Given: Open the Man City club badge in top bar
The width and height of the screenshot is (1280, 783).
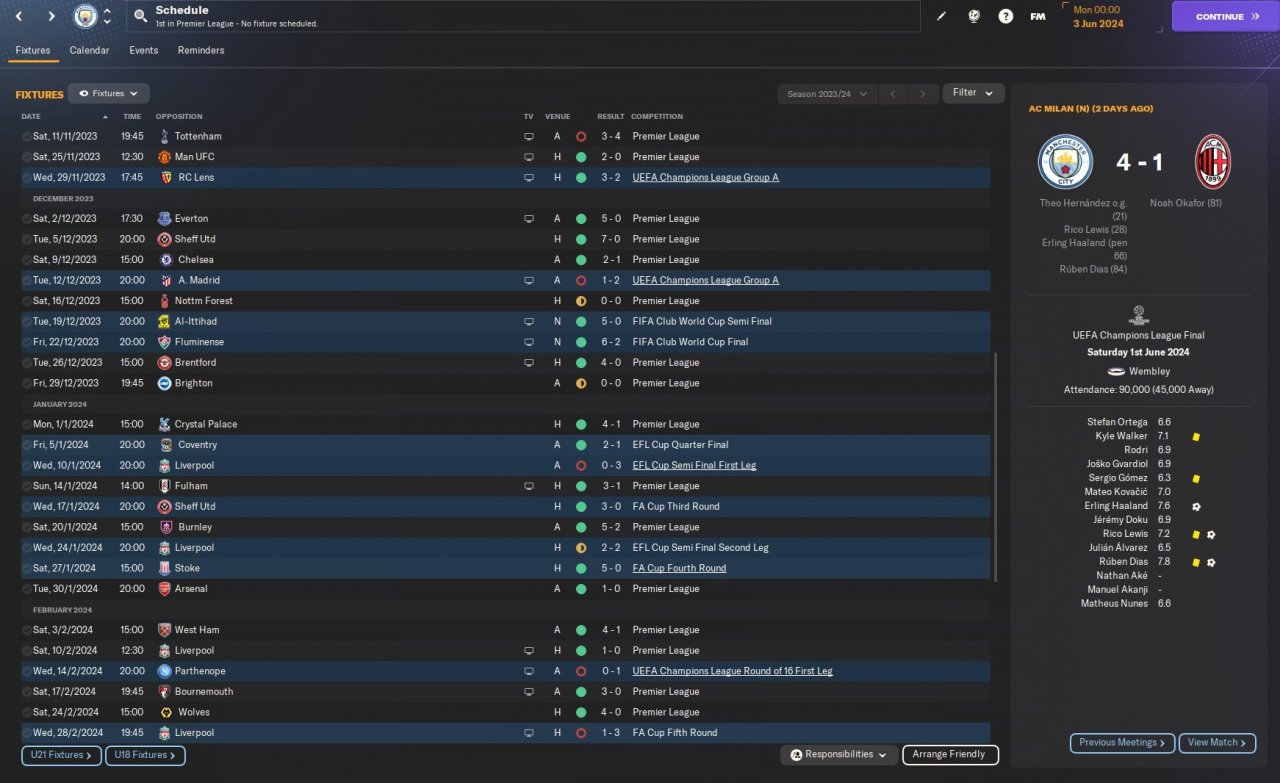Looking at the screenshot, I should coord(85,16).
